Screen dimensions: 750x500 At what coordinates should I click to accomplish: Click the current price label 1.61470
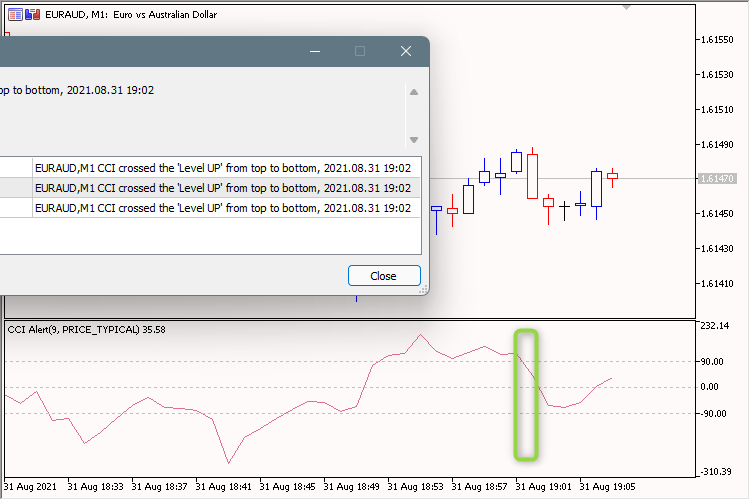tap(717, 178)
